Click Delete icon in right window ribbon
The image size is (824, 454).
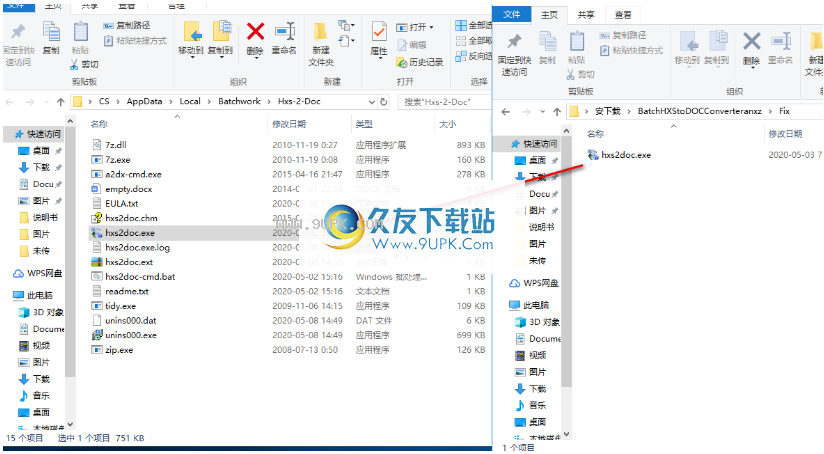(751, 42)
